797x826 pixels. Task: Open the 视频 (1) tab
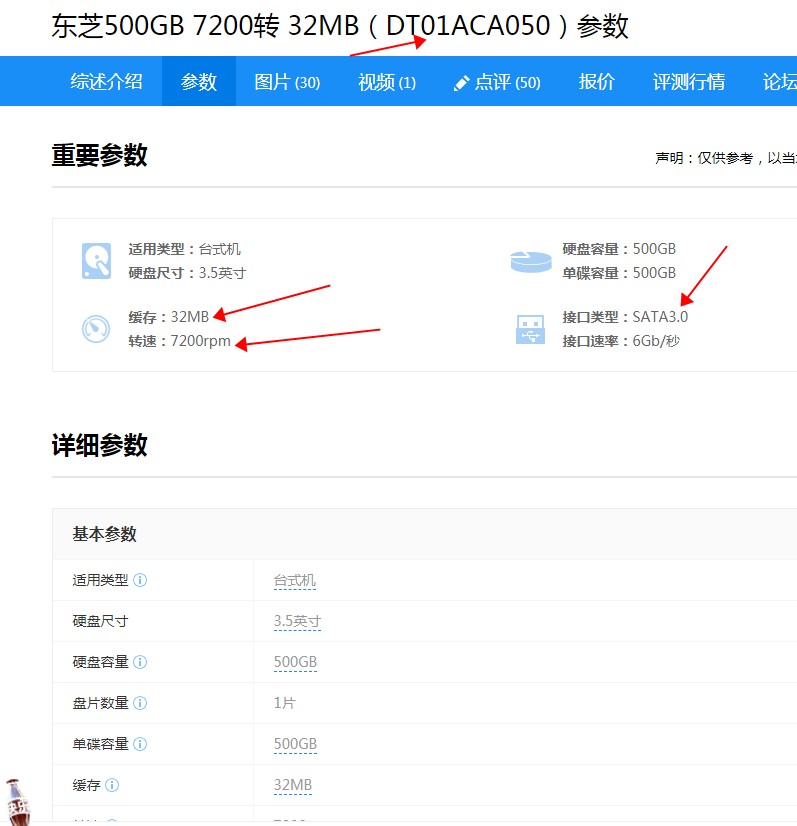click(387, 82)
